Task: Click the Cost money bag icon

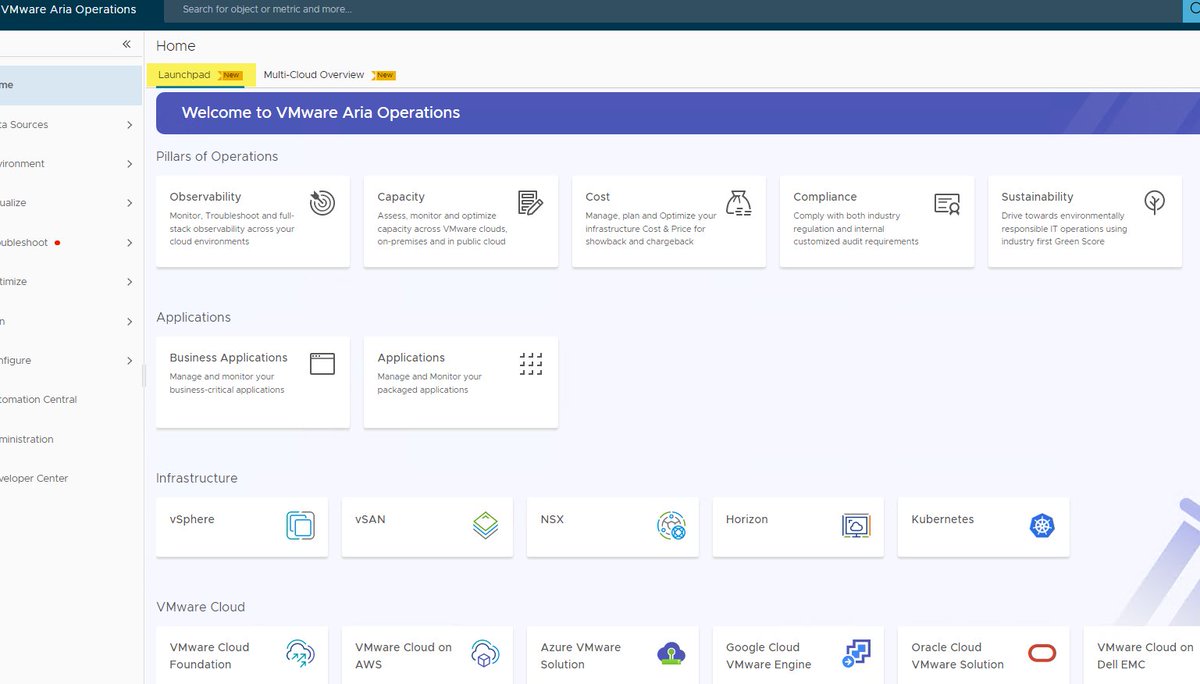Action: [738, 203]
